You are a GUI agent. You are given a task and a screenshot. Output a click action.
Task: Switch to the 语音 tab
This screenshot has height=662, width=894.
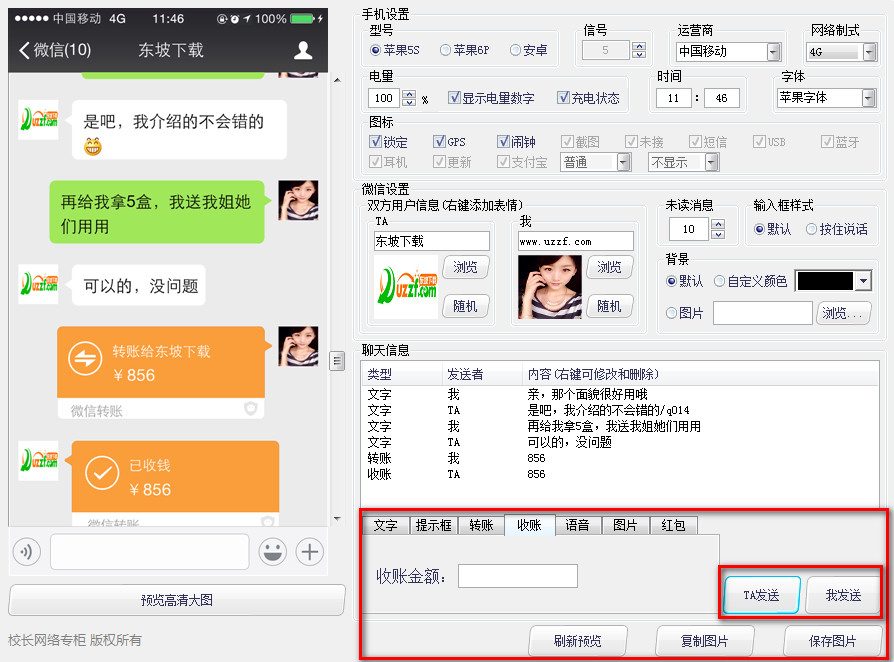[578, 524]
